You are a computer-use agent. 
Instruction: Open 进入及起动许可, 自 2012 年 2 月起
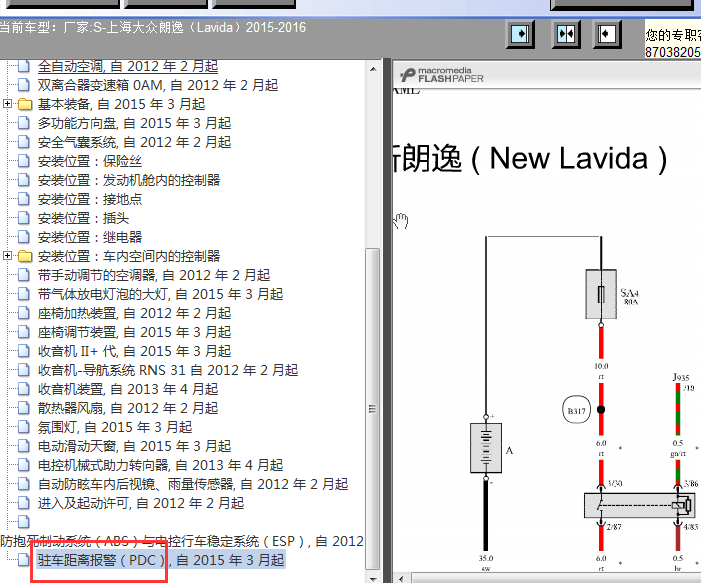click(x=140, y=503)
